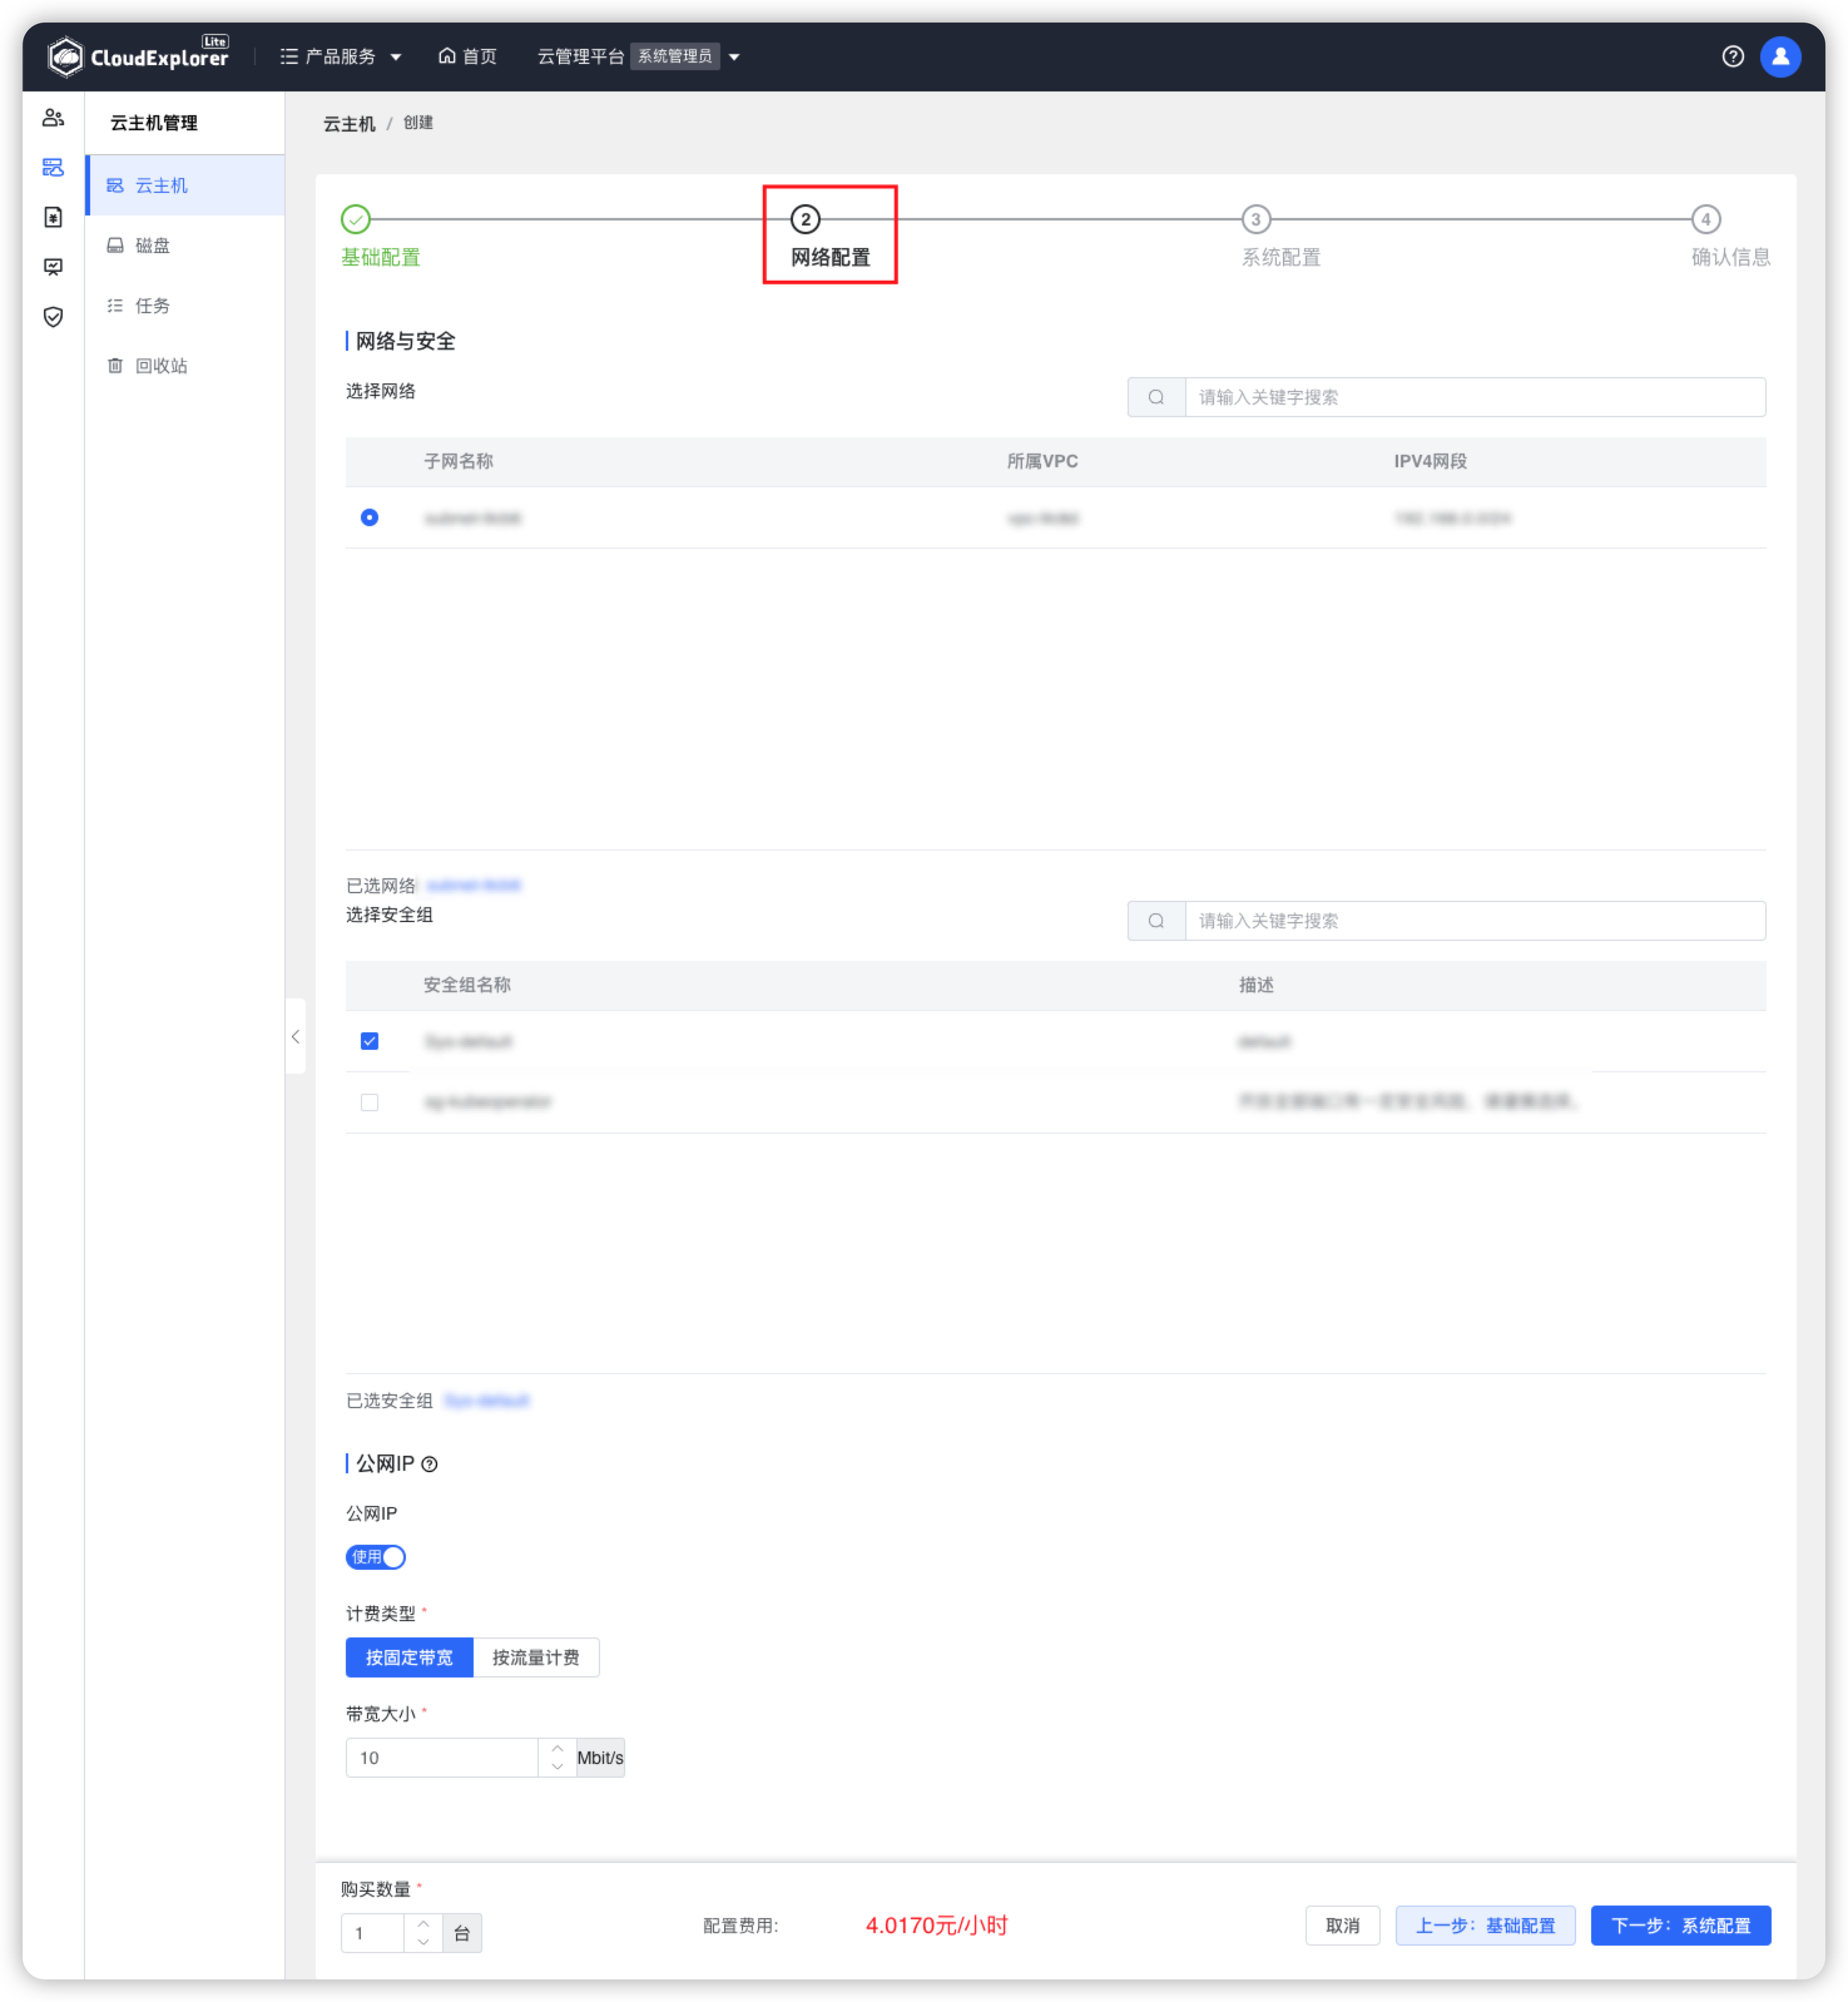The image size is (1848, 2002).
Task: Click the security group search icon
Action: [1156, 920]
